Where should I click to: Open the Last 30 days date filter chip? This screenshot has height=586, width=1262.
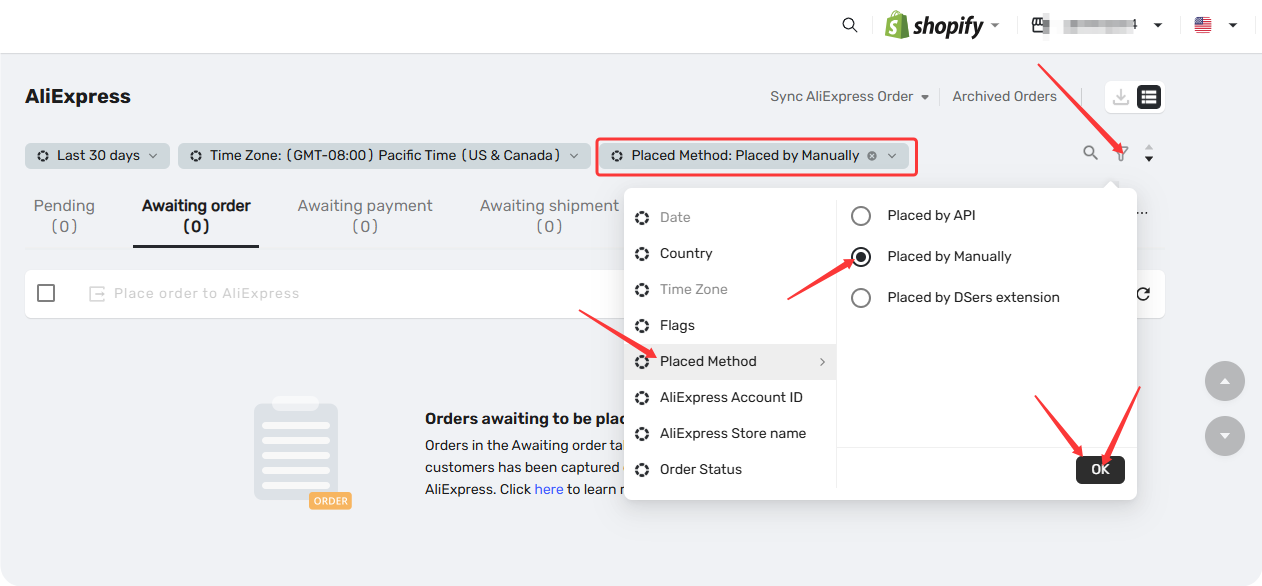click(97, 156)
